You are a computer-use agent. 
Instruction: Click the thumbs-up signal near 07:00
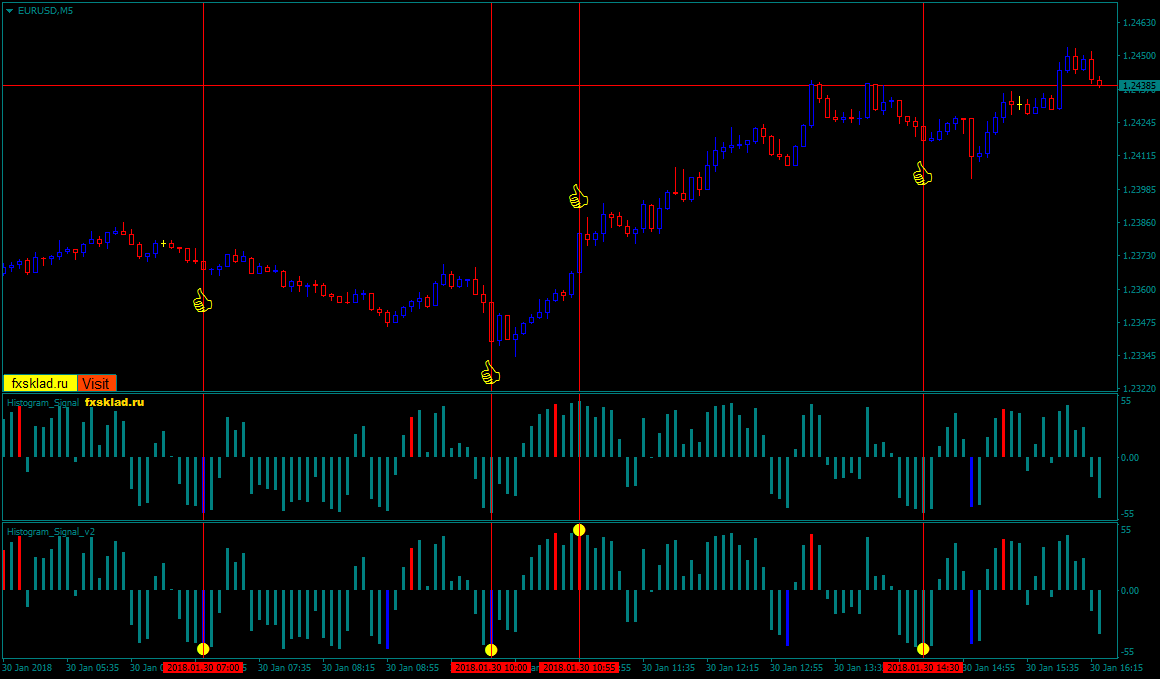point(203,300)
